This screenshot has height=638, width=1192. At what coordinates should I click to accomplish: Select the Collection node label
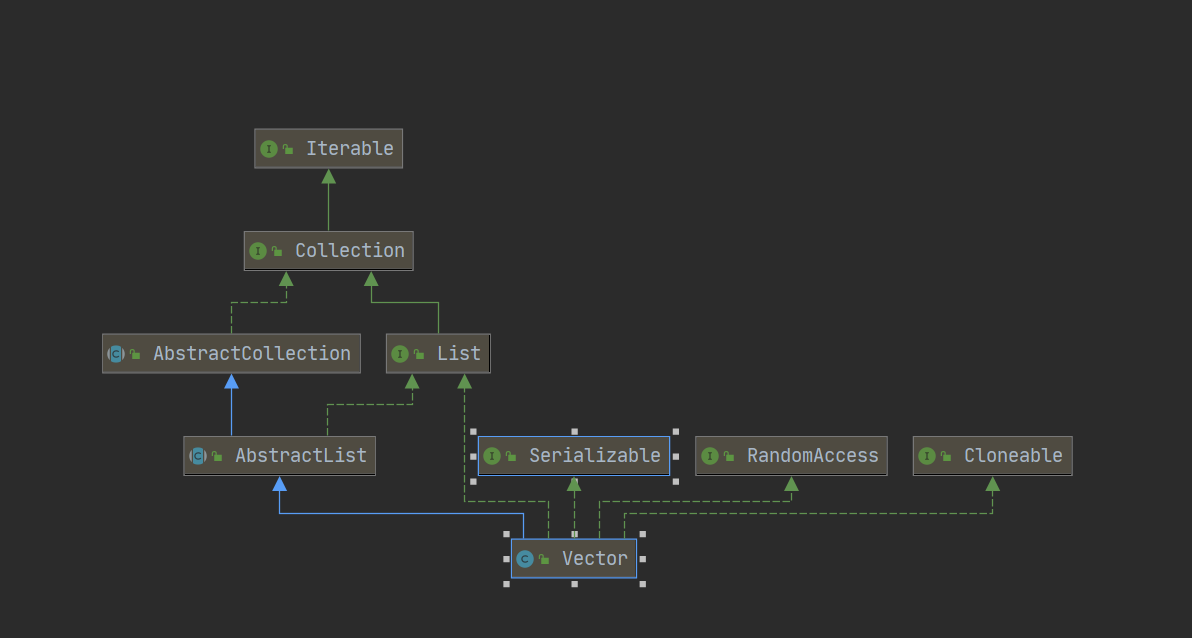pyautogui.click(x=349, y=251)
